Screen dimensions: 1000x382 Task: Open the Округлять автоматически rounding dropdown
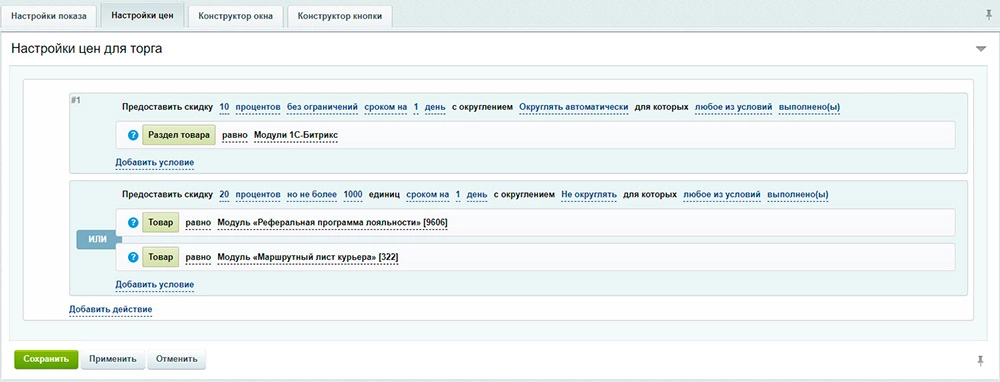(x=574, y=107)
